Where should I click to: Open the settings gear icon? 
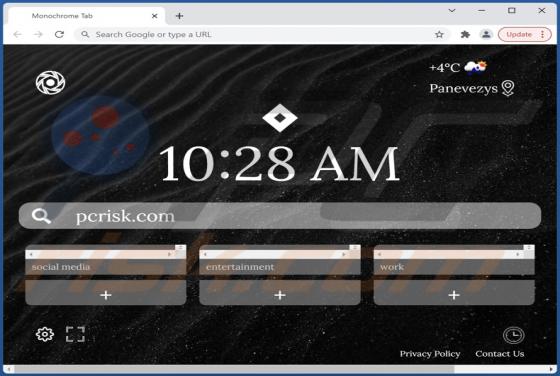(x=45, y=334)
